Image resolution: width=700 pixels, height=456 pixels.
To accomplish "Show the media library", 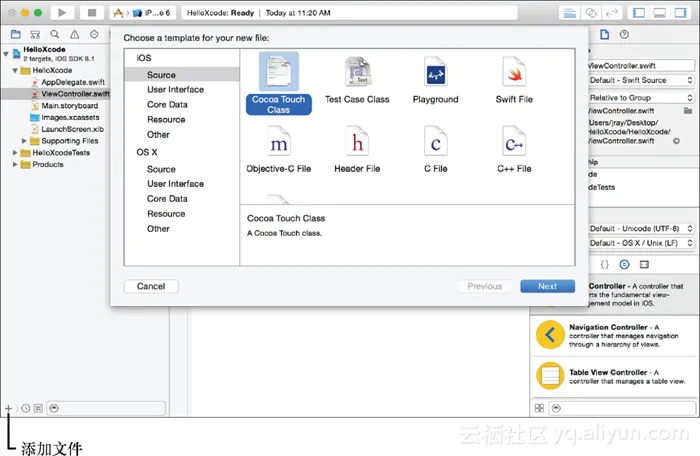I will coord(644,264).
